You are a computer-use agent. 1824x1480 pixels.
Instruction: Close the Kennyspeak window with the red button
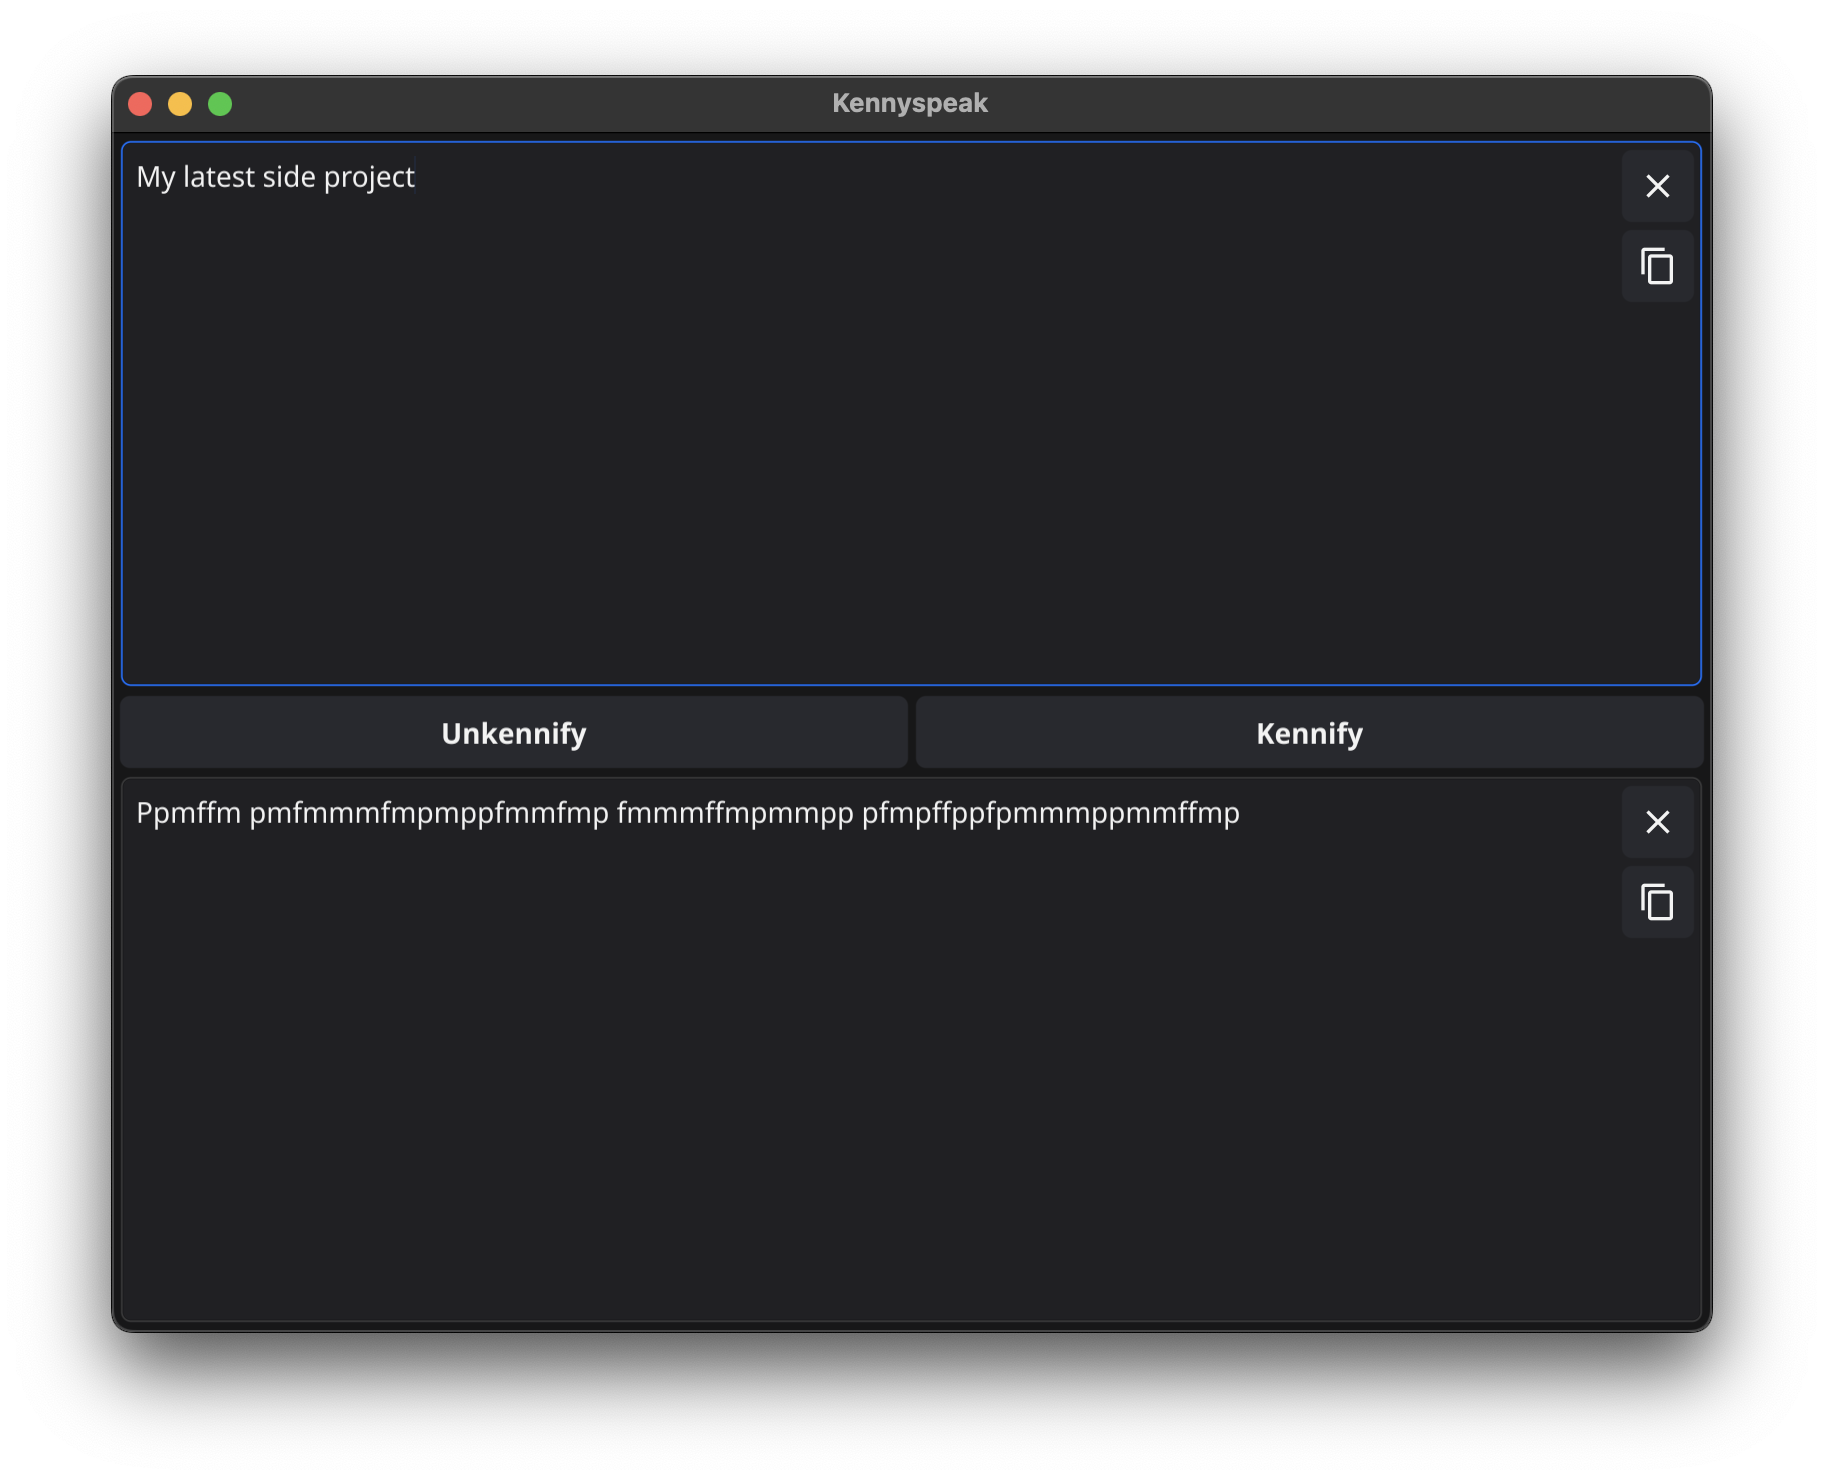(x=140, y=104)
